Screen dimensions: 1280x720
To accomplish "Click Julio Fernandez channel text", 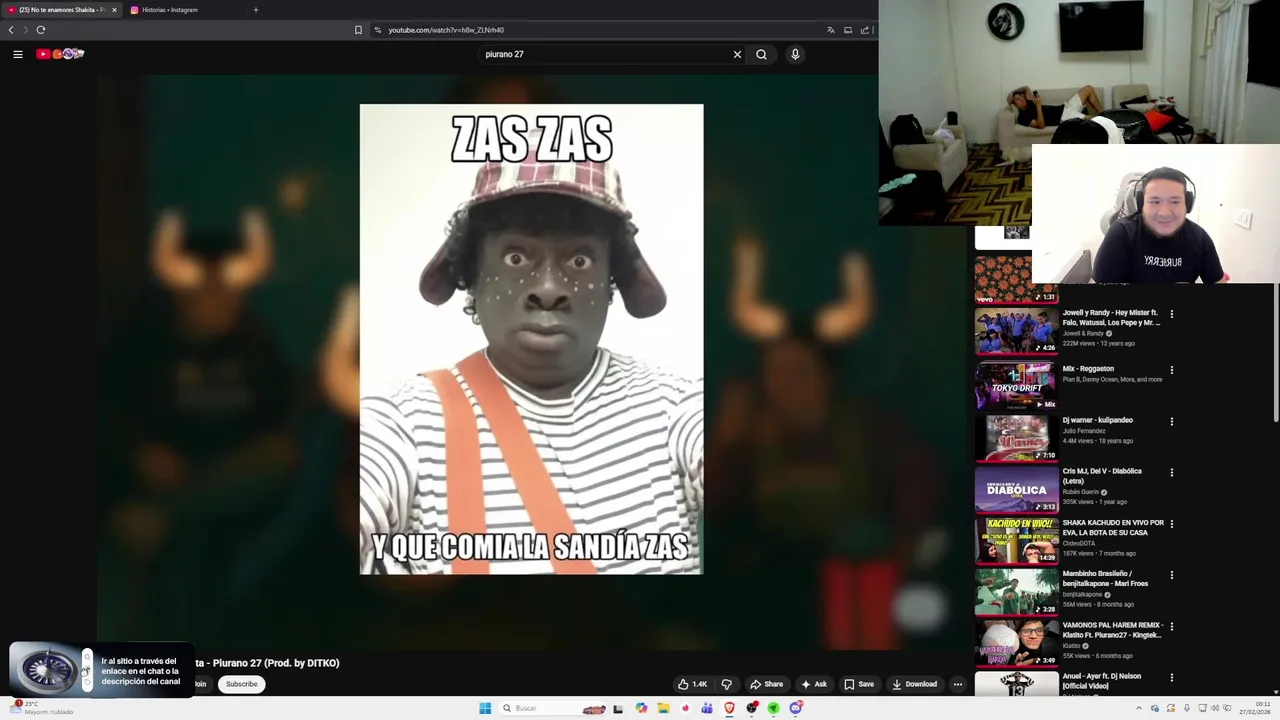I will [x=1084, y=431].
